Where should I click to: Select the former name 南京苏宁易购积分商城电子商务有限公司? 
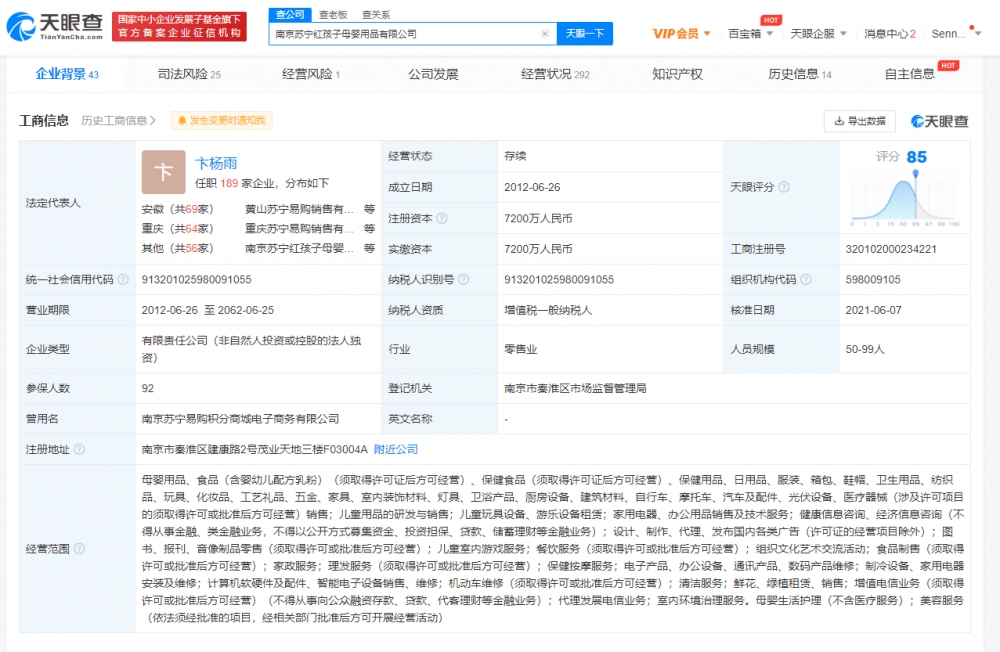(x=240, y=419)
